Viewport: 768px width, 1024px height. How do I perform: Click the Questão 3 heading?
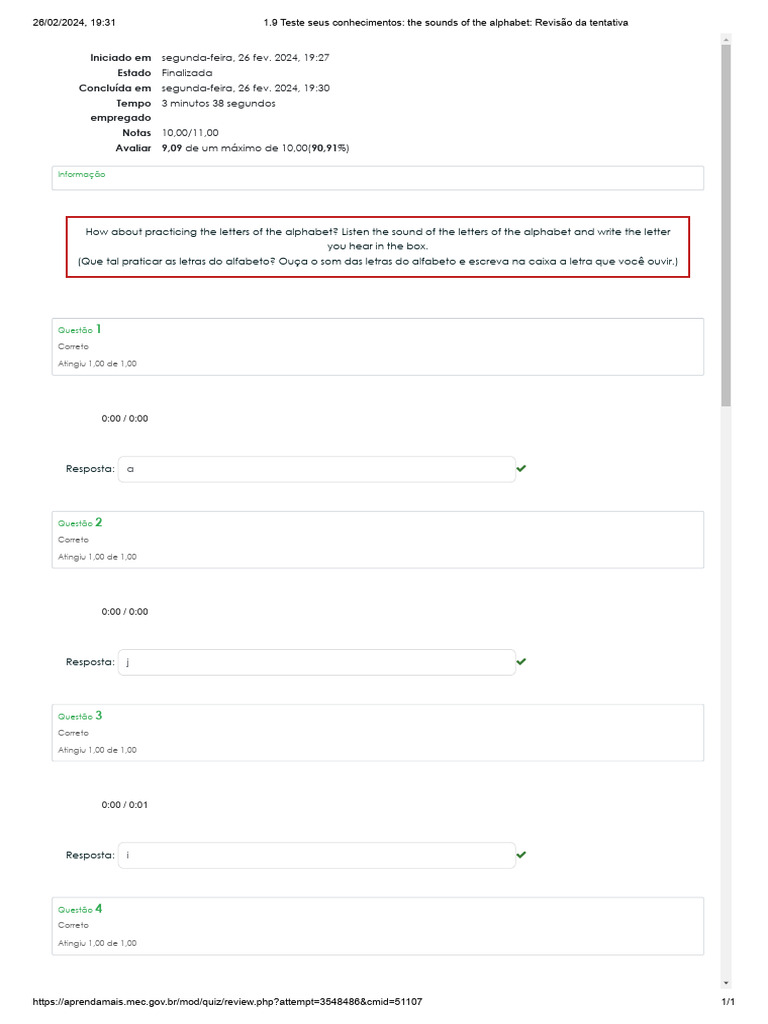click(x=80, y=716)
